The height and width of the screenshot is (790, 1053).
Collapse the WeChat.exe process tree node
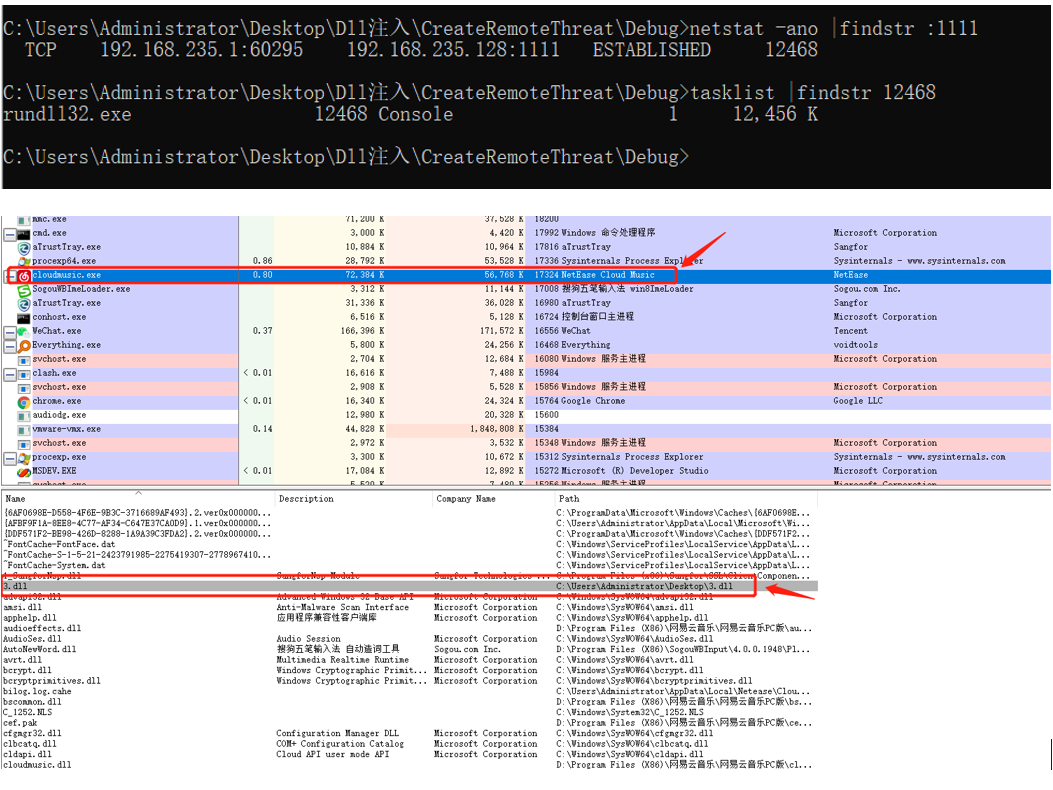tap(10, 333)
